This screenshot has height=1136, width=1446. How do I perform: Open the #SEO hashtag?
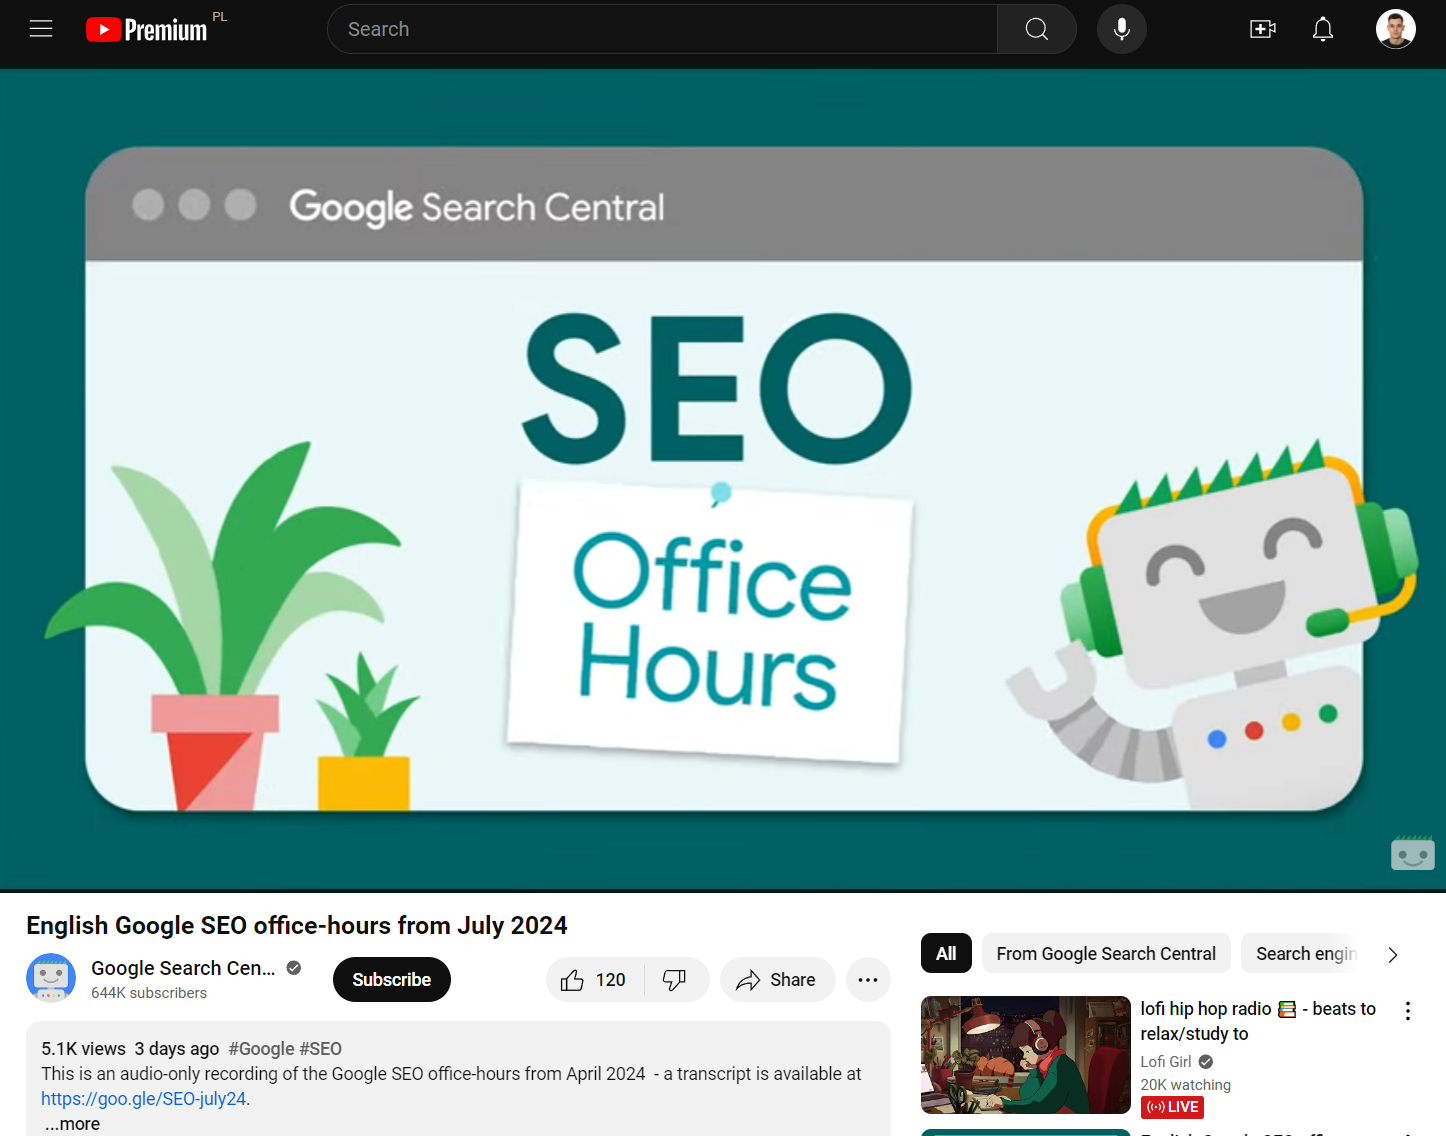(x=321, y=1049)
